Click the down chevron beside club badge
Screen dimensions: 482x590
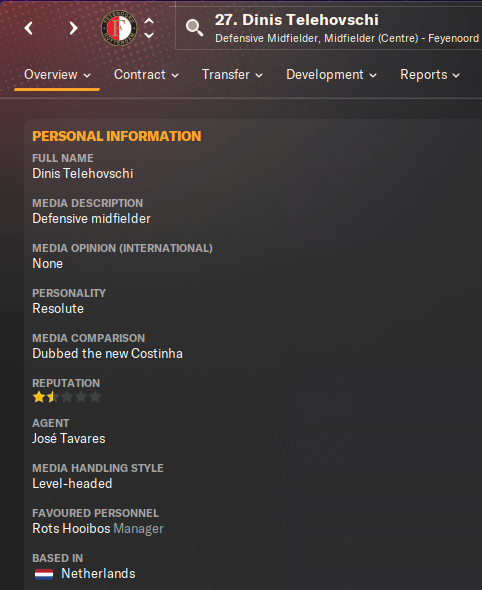point(149,35)
